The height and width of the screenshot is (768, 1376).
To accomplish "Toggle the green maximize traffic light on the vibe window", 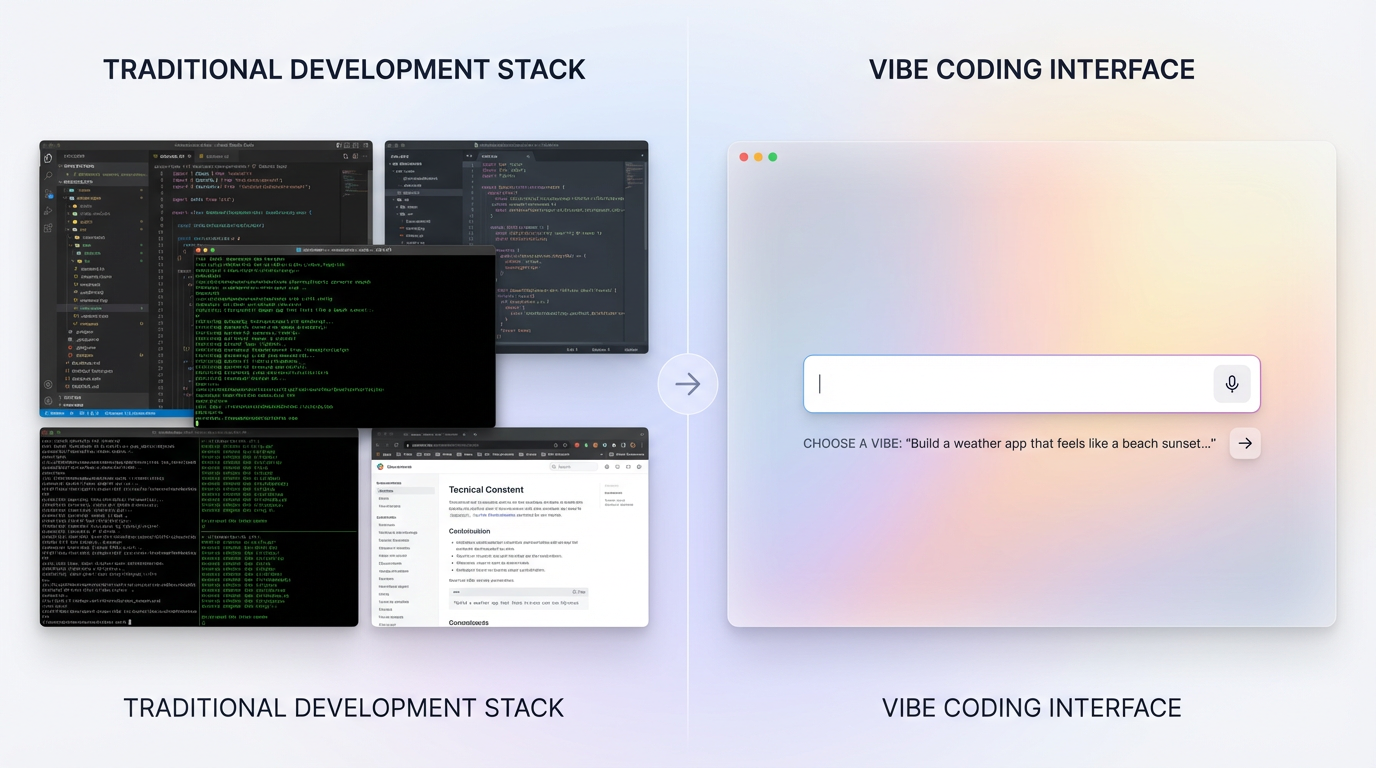I will (771, 157).
